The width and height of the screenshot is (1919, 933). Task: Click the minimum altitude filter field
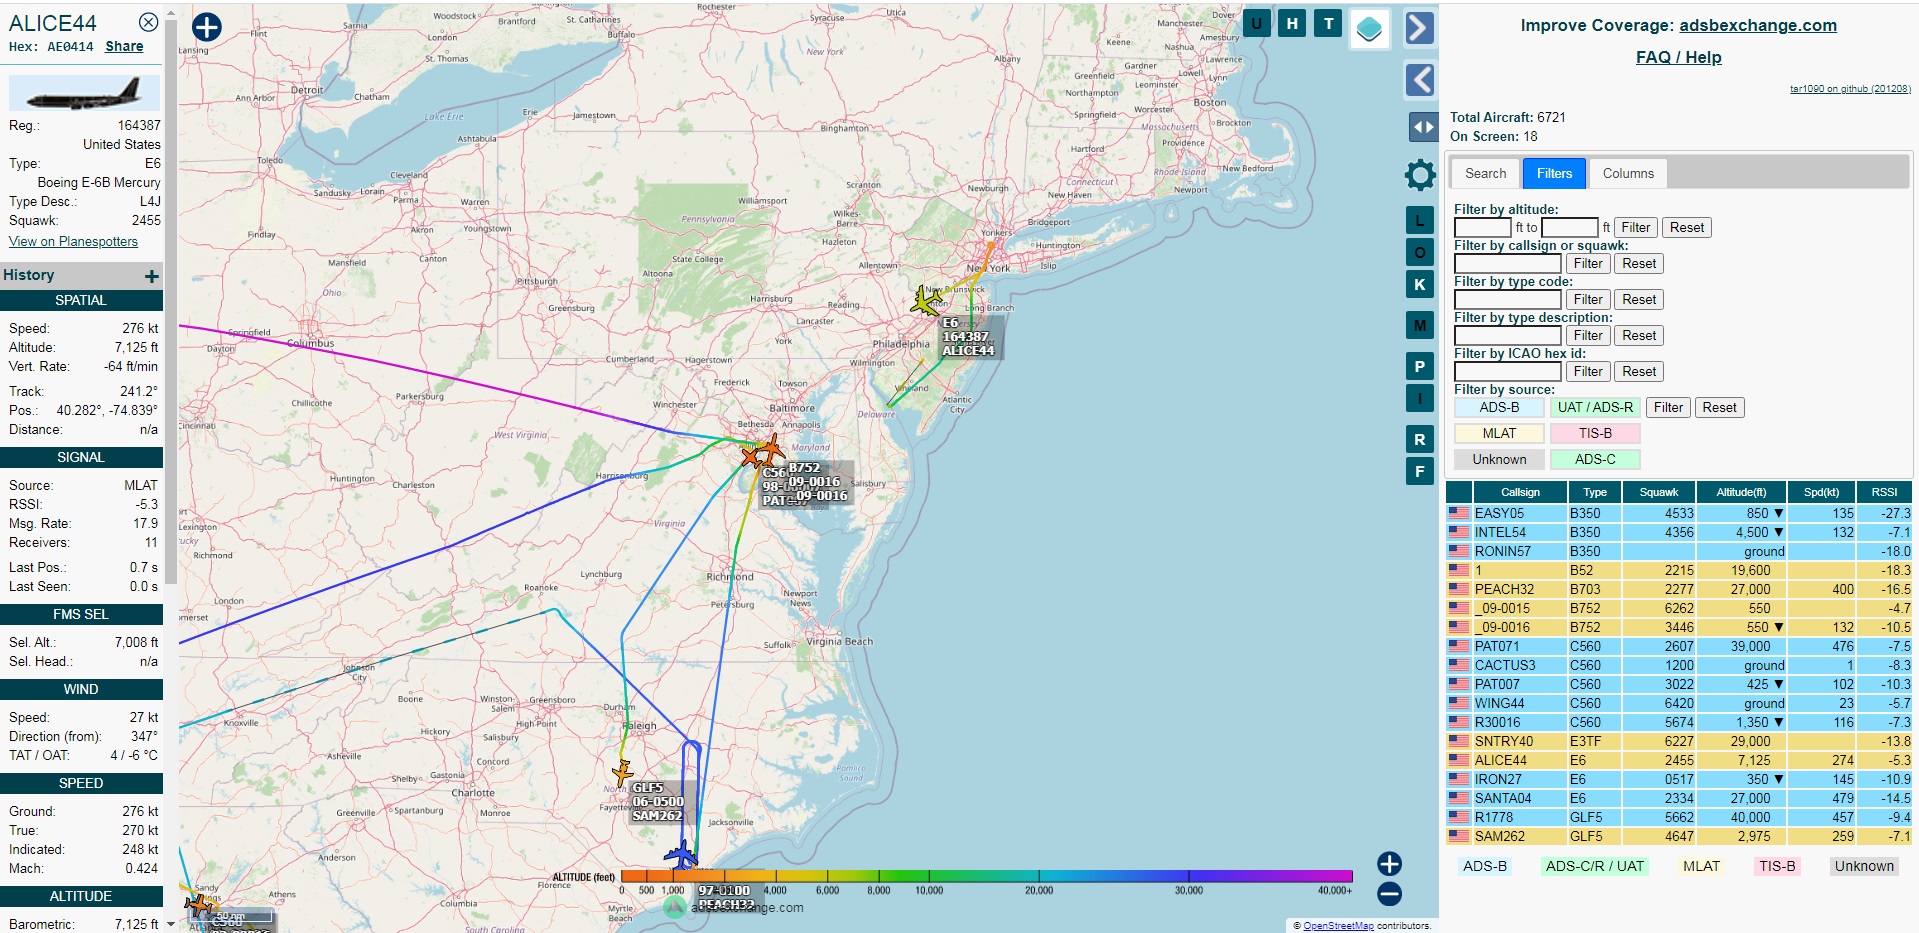point(1482,228)
